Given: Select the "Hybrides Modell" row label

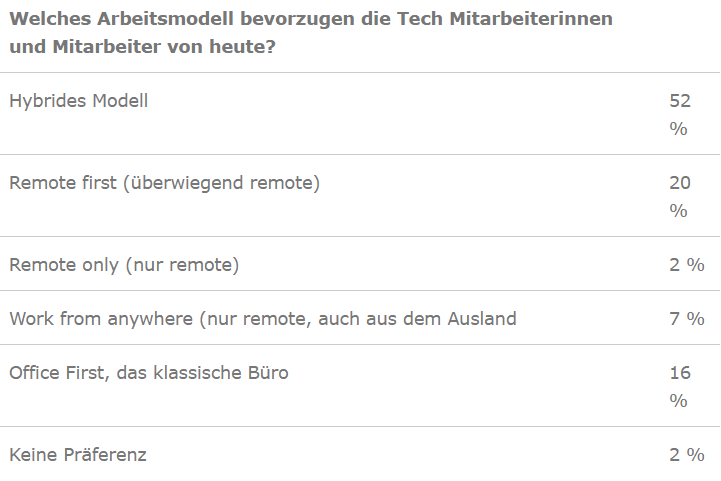Looking at the screenshot, I should 79,101.
